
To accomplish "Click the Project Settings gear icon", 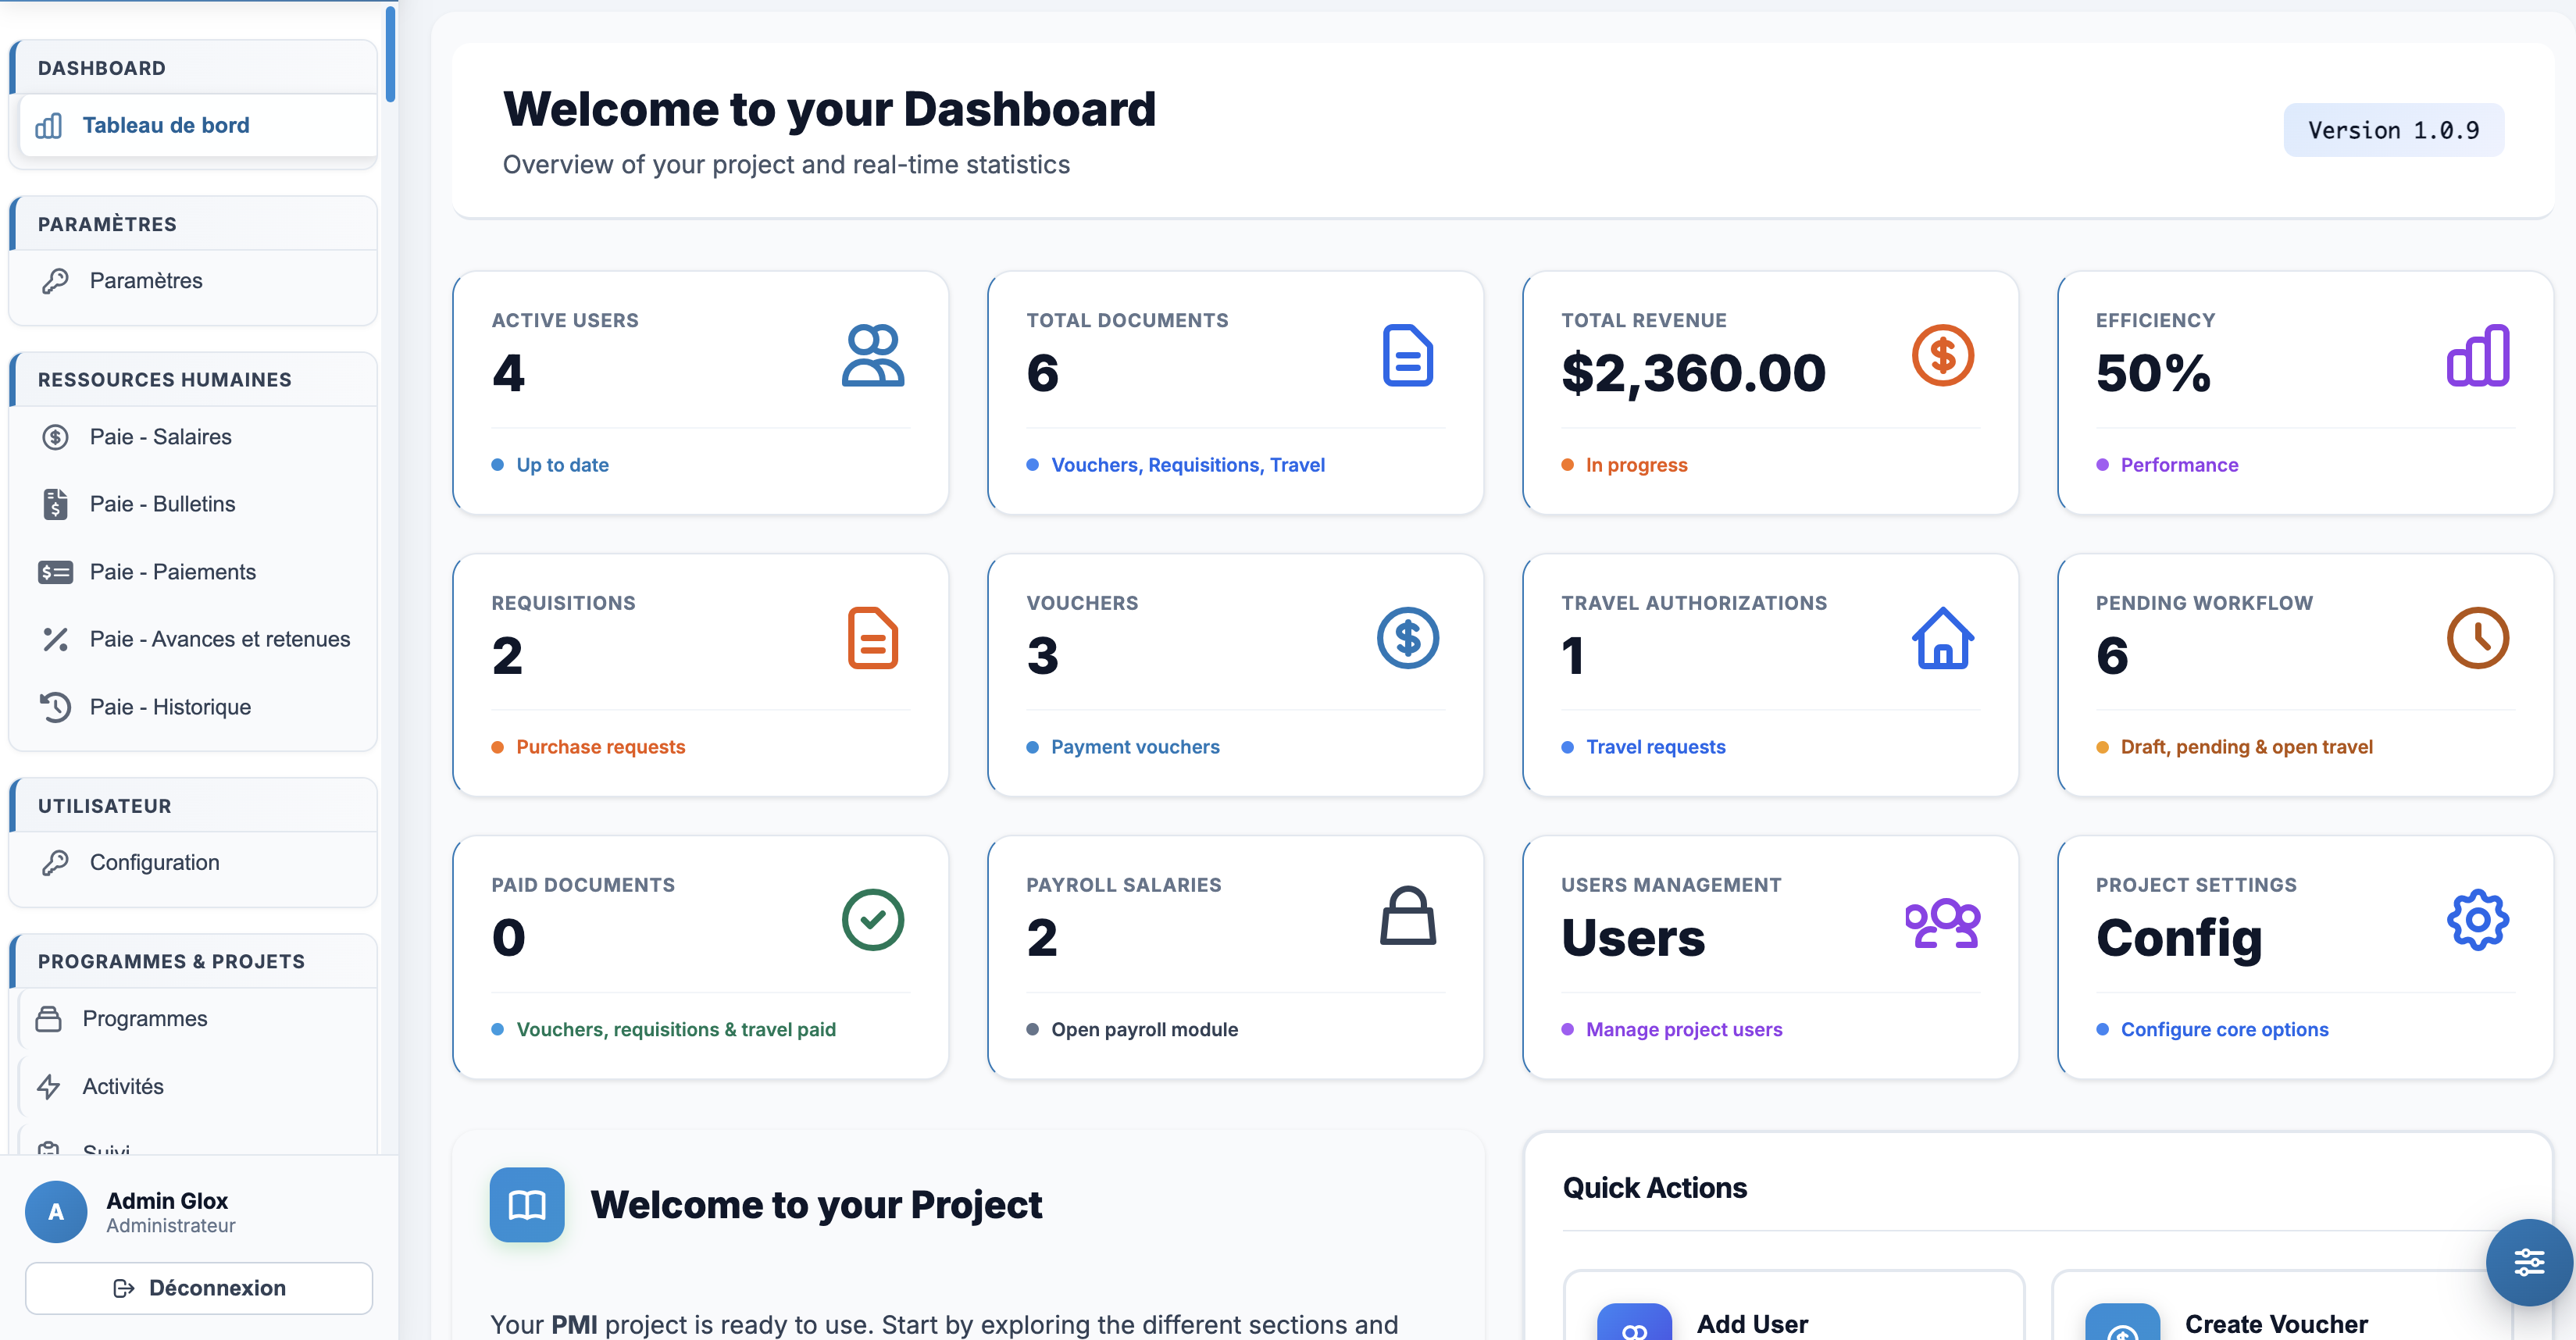I will 2478,920.
